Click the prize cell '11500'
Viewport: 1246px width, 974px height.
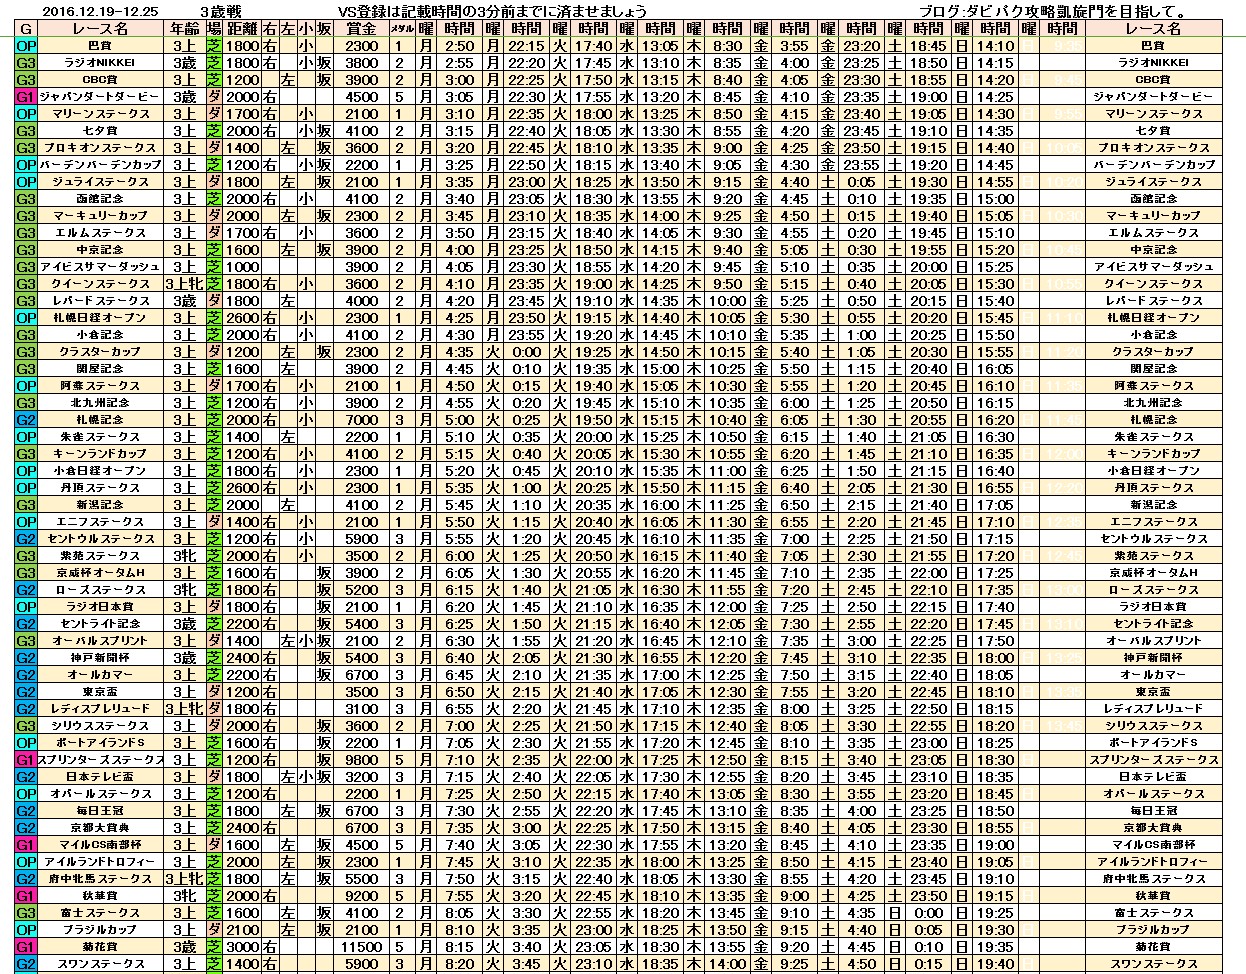tap(361, 947)
